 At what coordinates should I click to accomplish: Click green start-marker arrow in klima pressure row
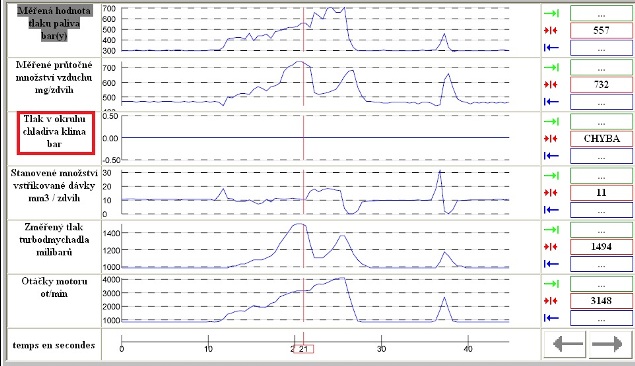click(x=551, y=121)
